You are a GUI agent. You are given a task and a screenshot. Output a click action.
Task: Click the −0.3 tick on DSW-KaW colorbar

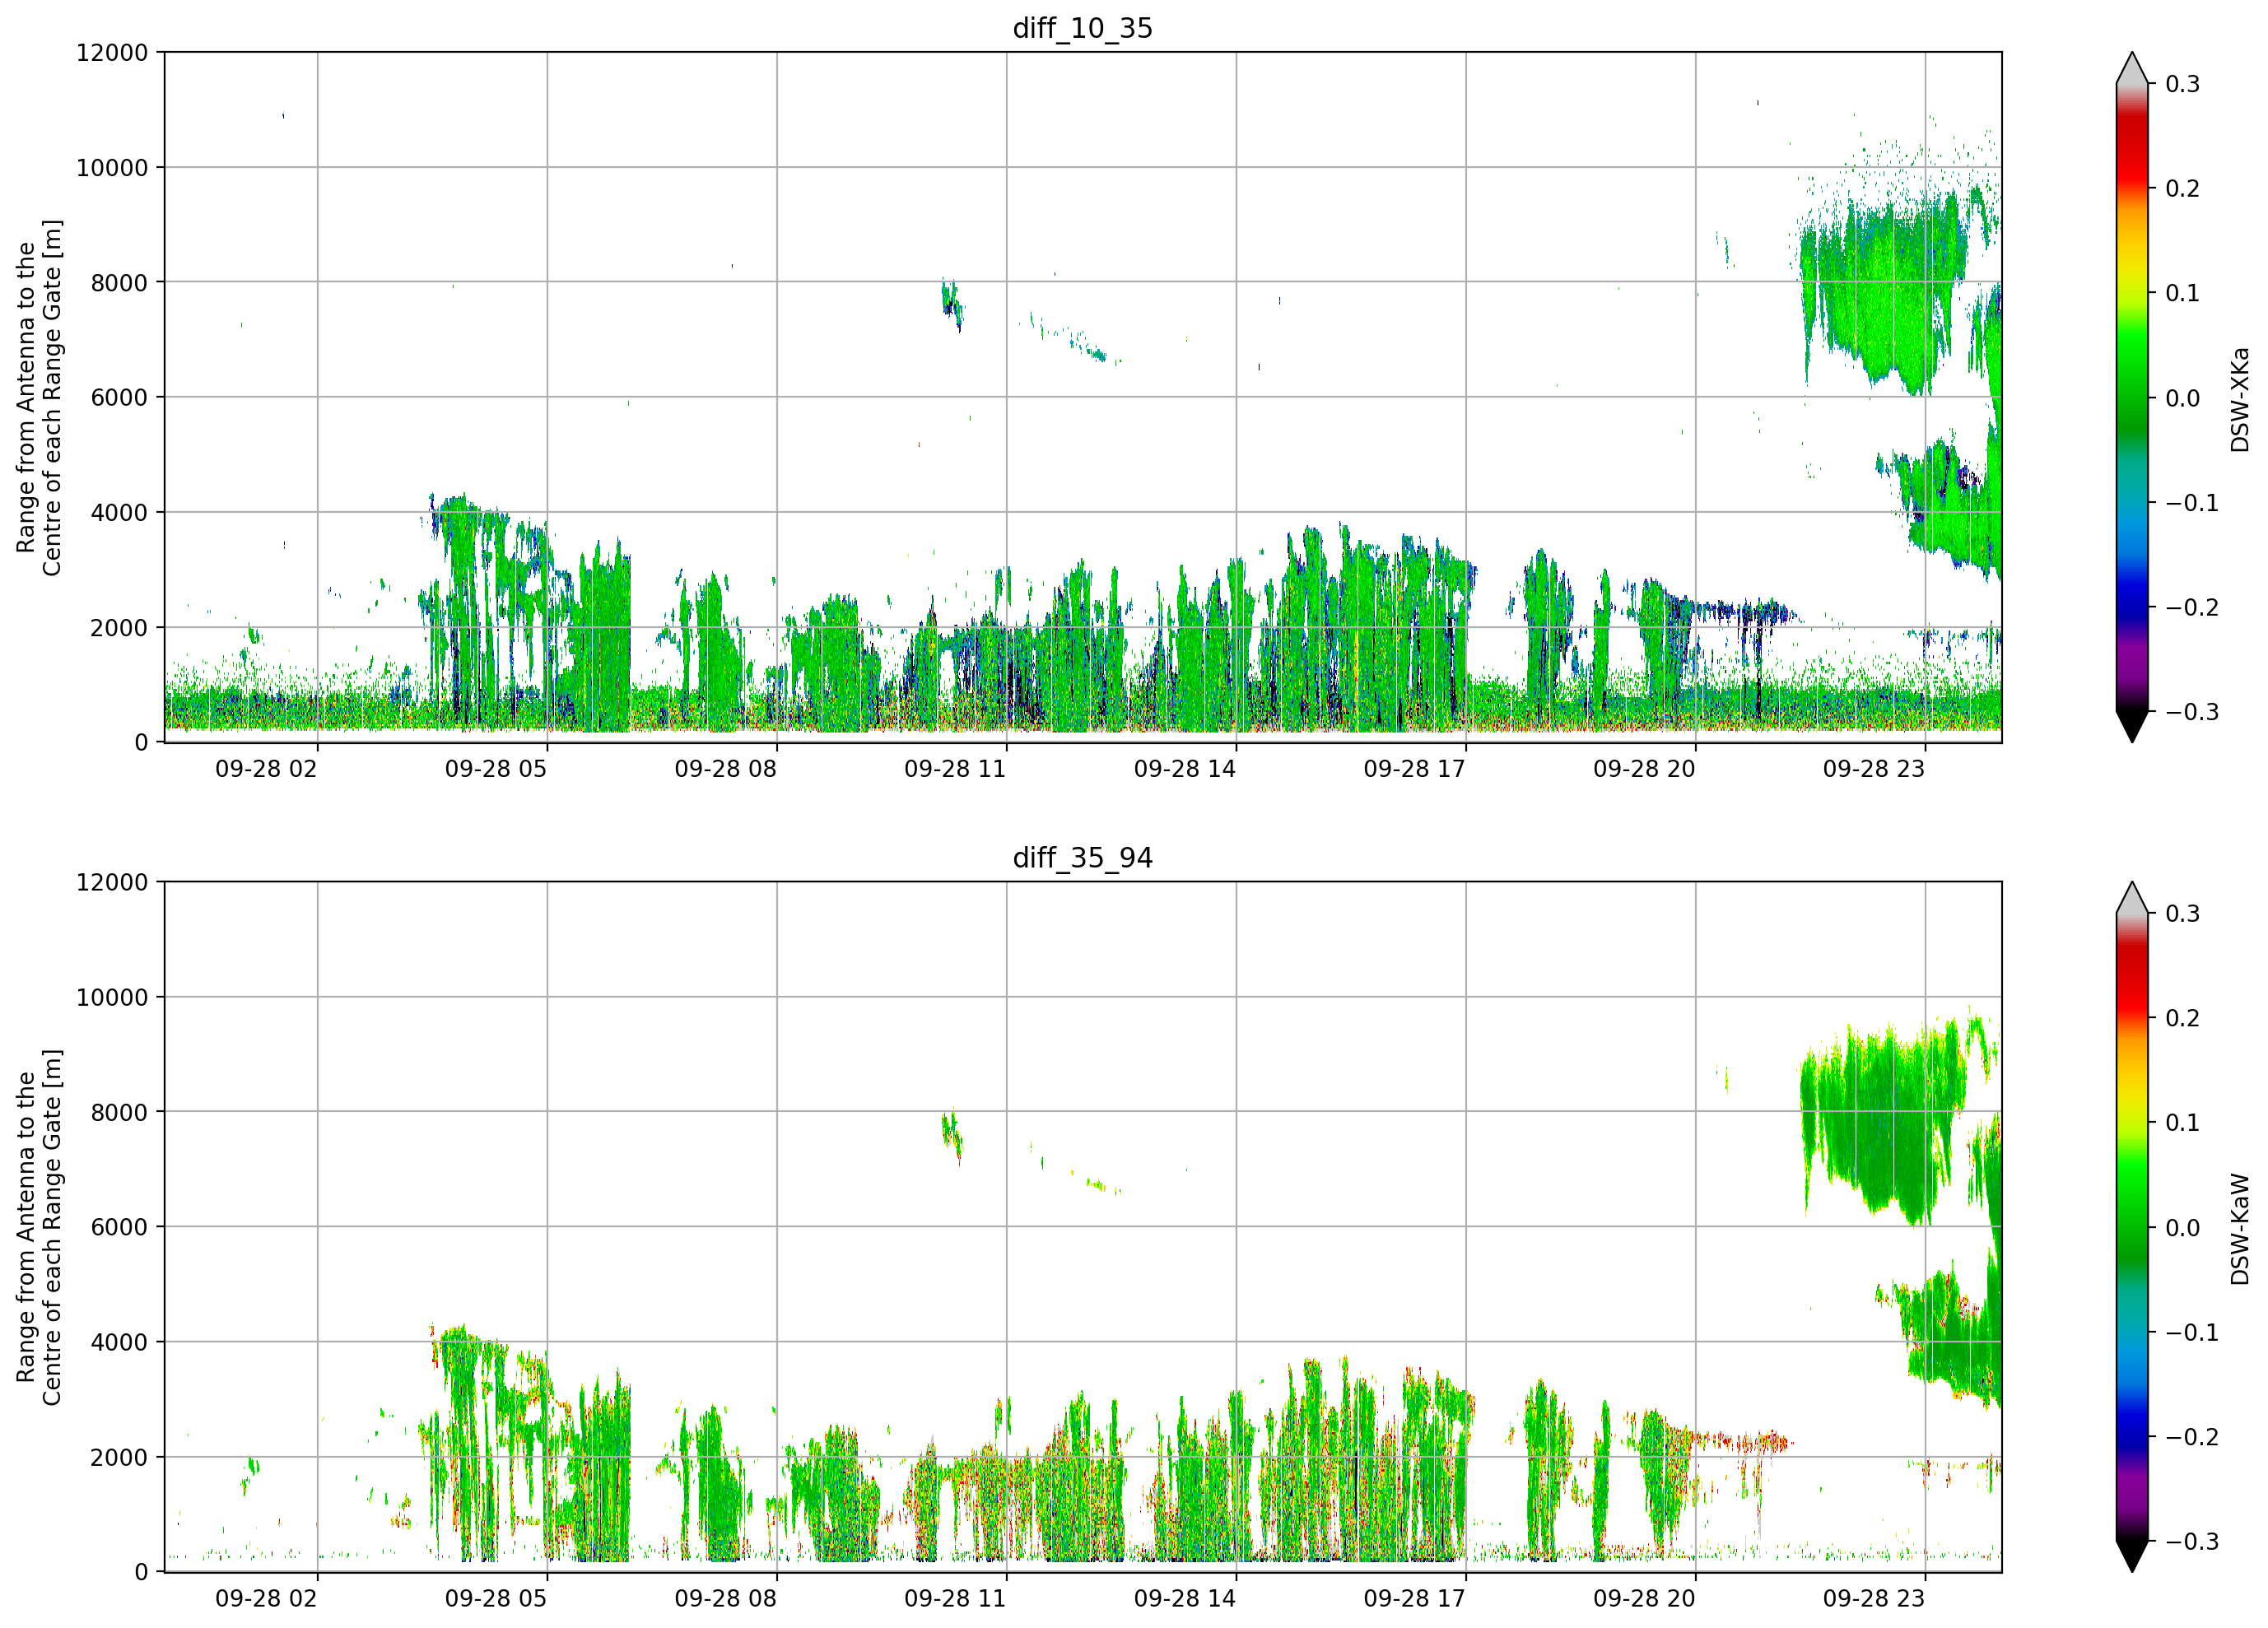point(2192,1541)
